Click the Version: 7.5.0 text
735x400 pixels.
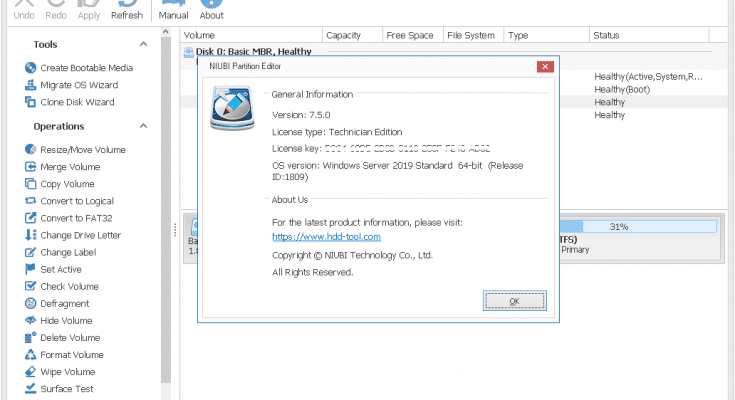tap(301, 115)
